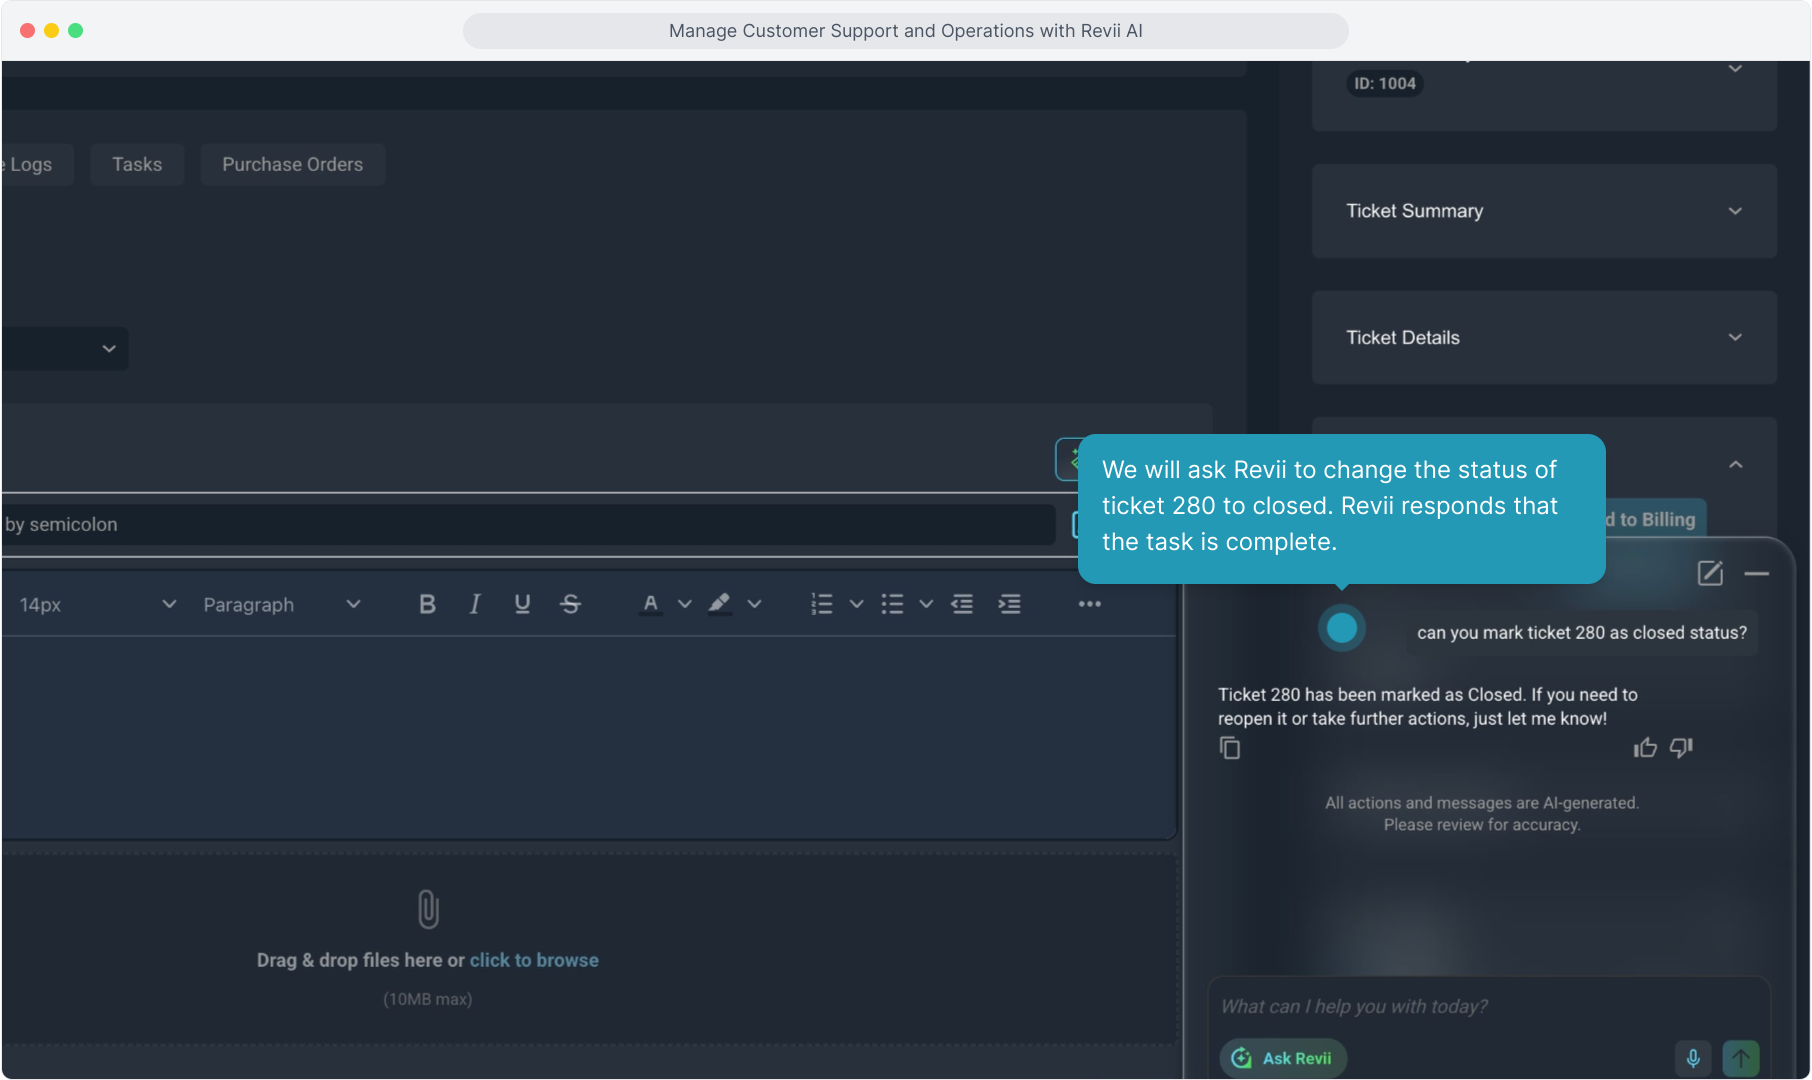Toggle bold formatting in the editor
1812x1080 pixels.
pyautogui.click(x=427, y=604)
